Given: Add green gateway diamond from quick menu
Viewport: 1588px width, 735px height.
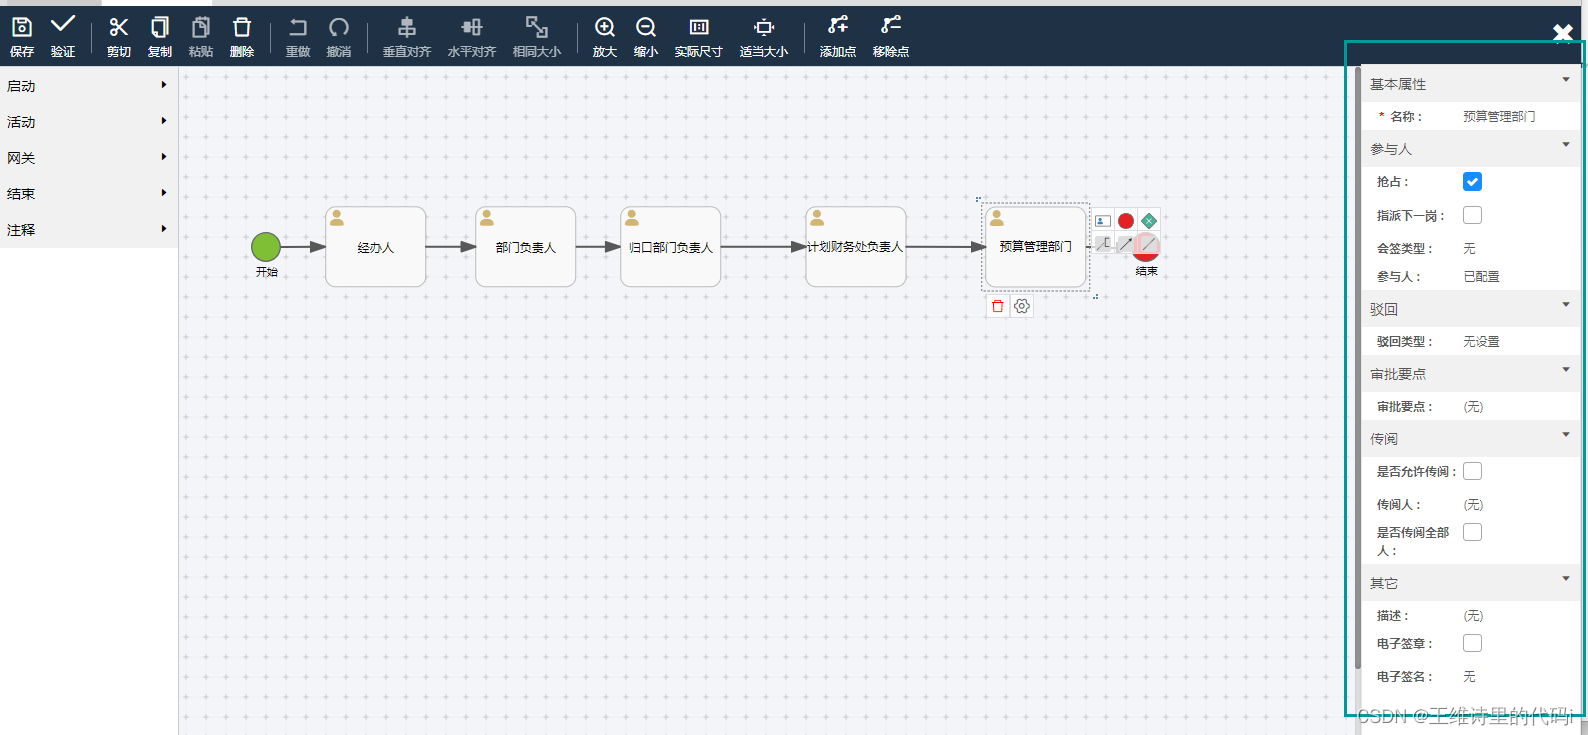Looking at the screenshot, I should click(1149, 221).
